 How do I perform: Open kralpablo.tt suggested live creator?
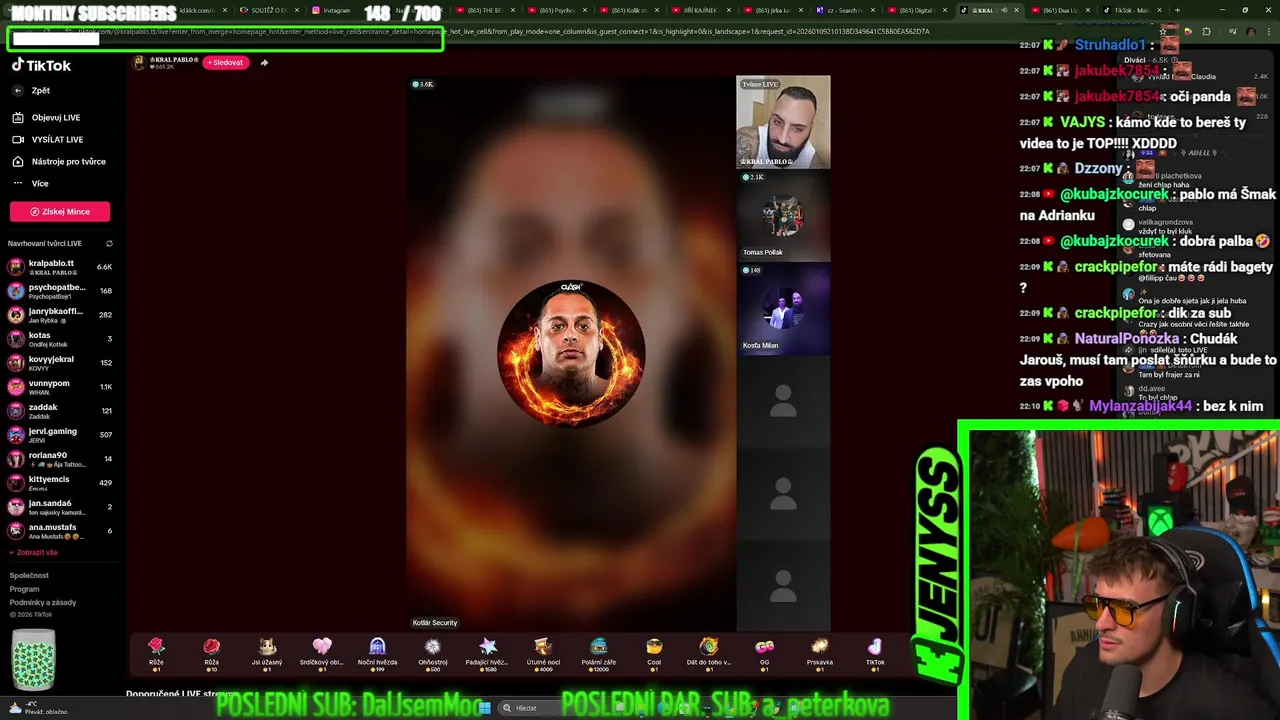60,267
